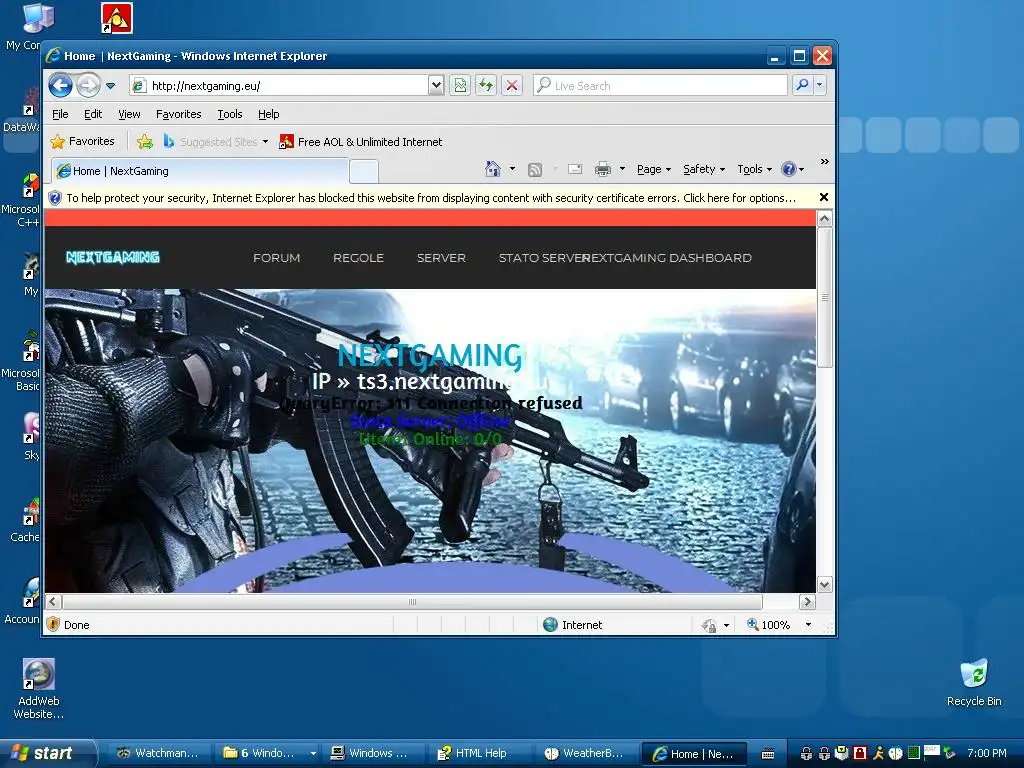The width and height of the screenshot is (1024, 768).
Task: Click the horizontal scrollbar right arrow
Action: point(807,601)
